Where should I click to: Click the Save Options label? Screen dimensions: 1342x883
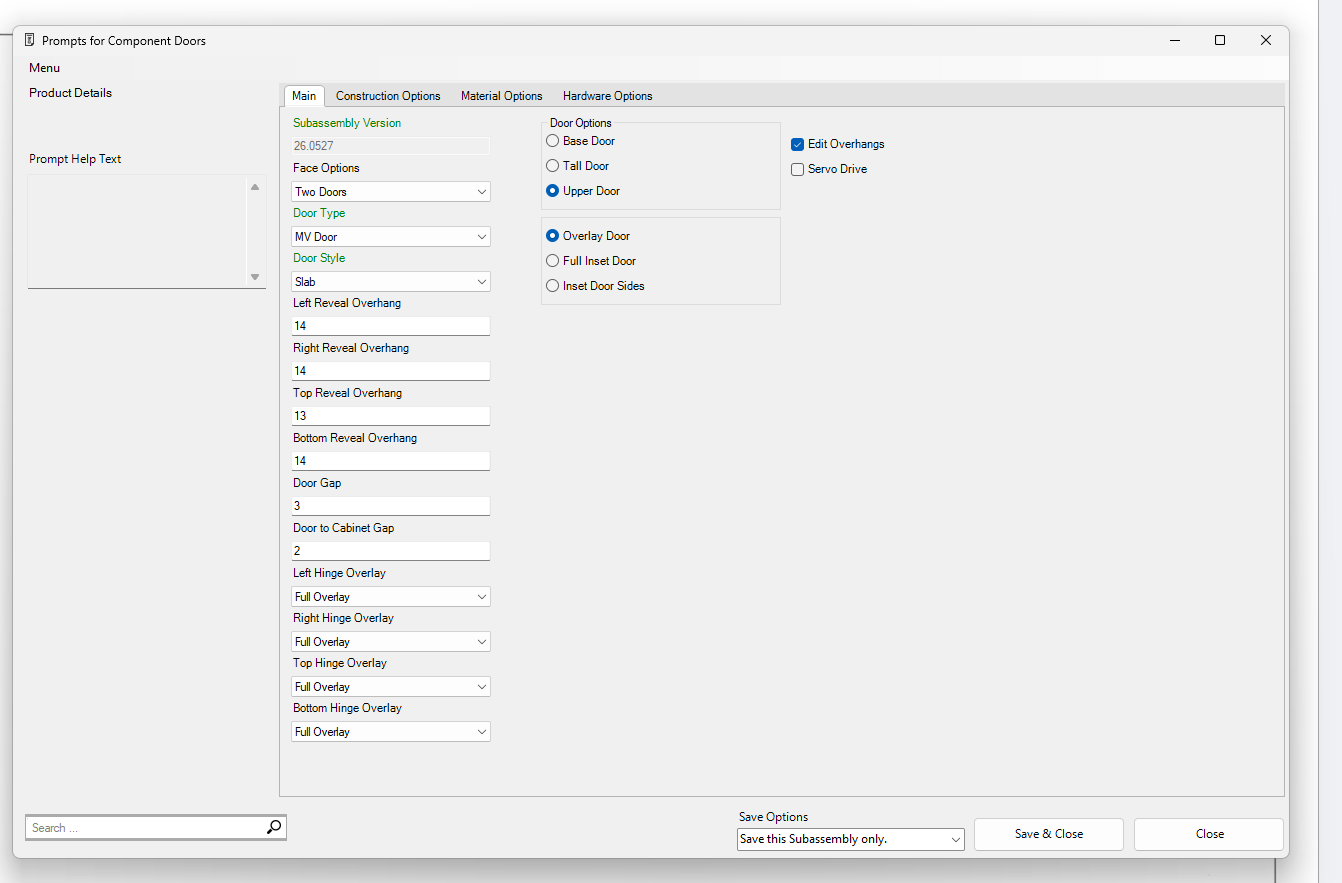point(773,817)
